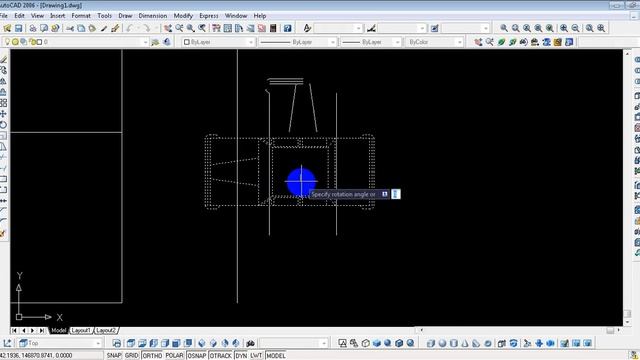
Task: Open the File menu
Action: coord(4,16)
